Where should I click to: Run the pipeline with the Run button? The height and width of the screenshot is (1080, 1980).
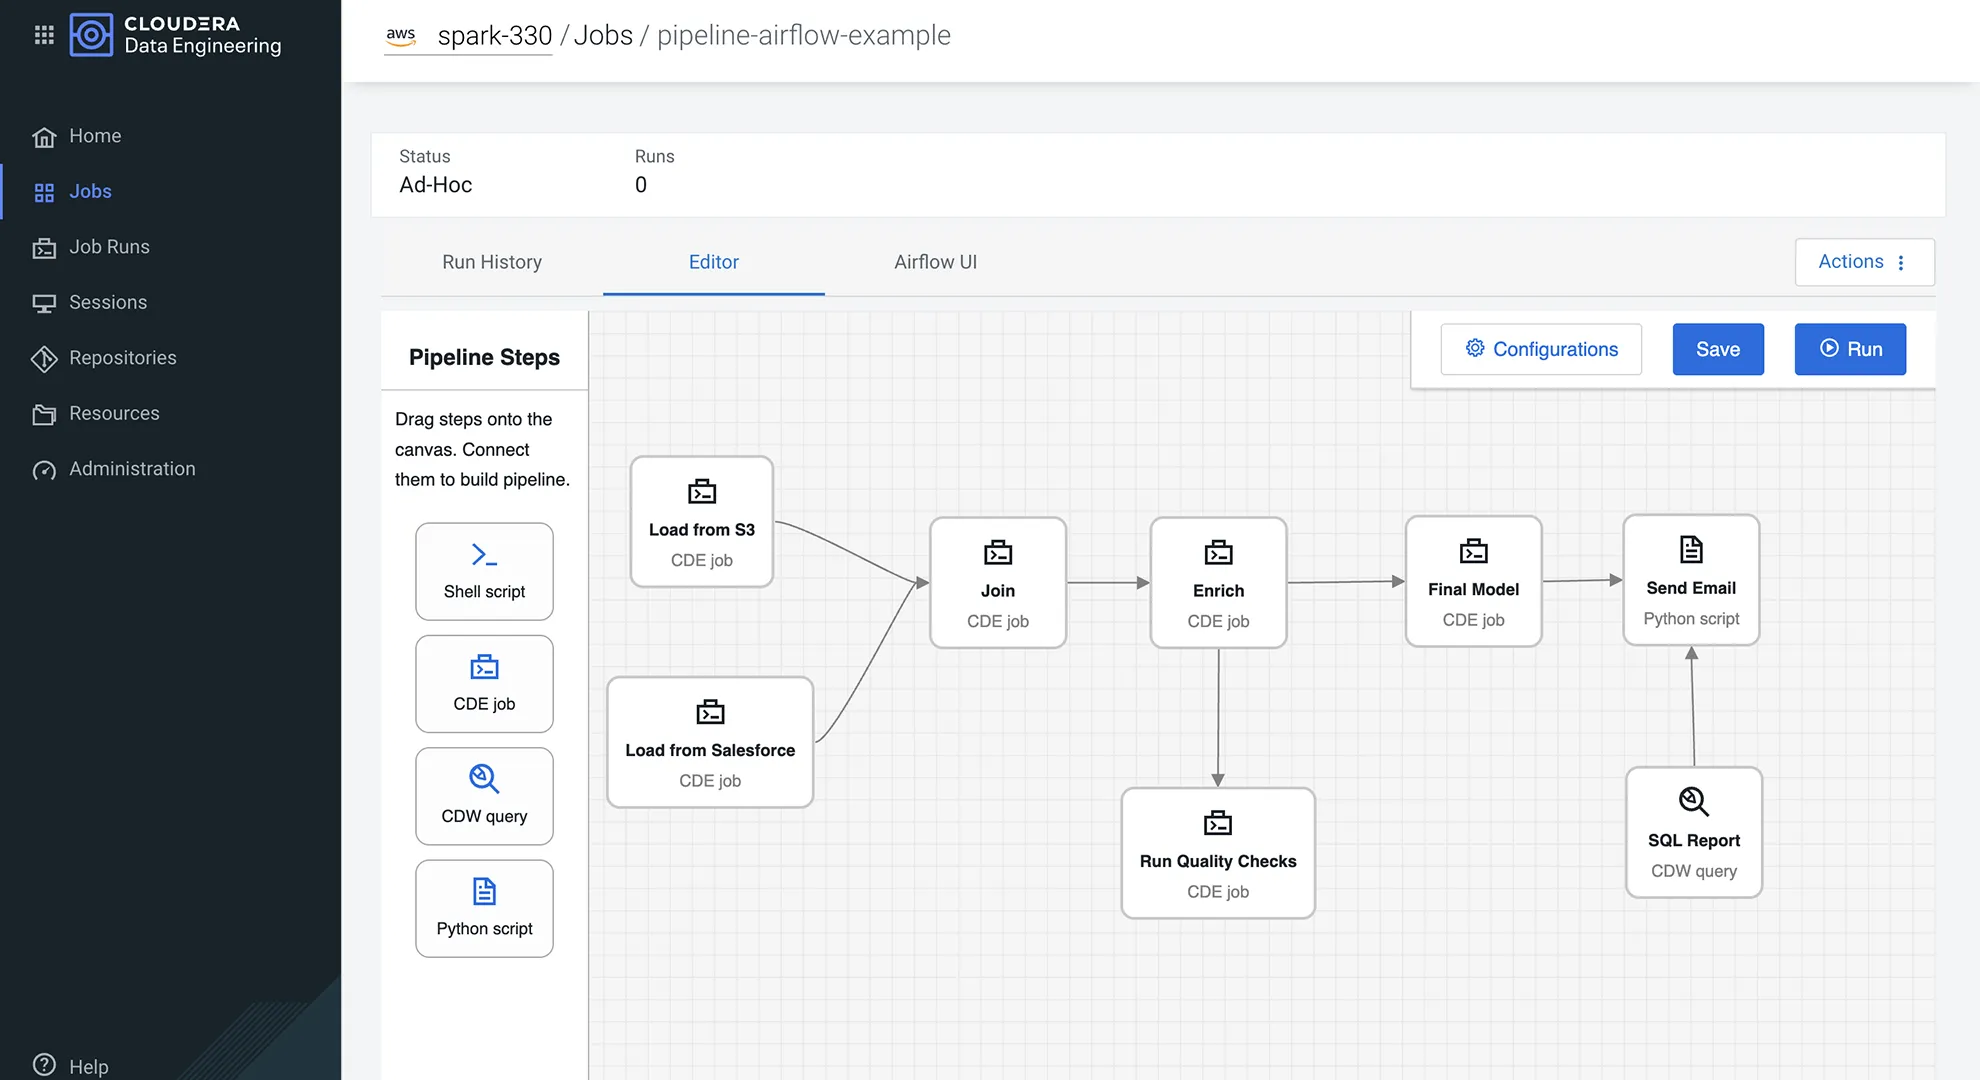(x=1849, y=349)
